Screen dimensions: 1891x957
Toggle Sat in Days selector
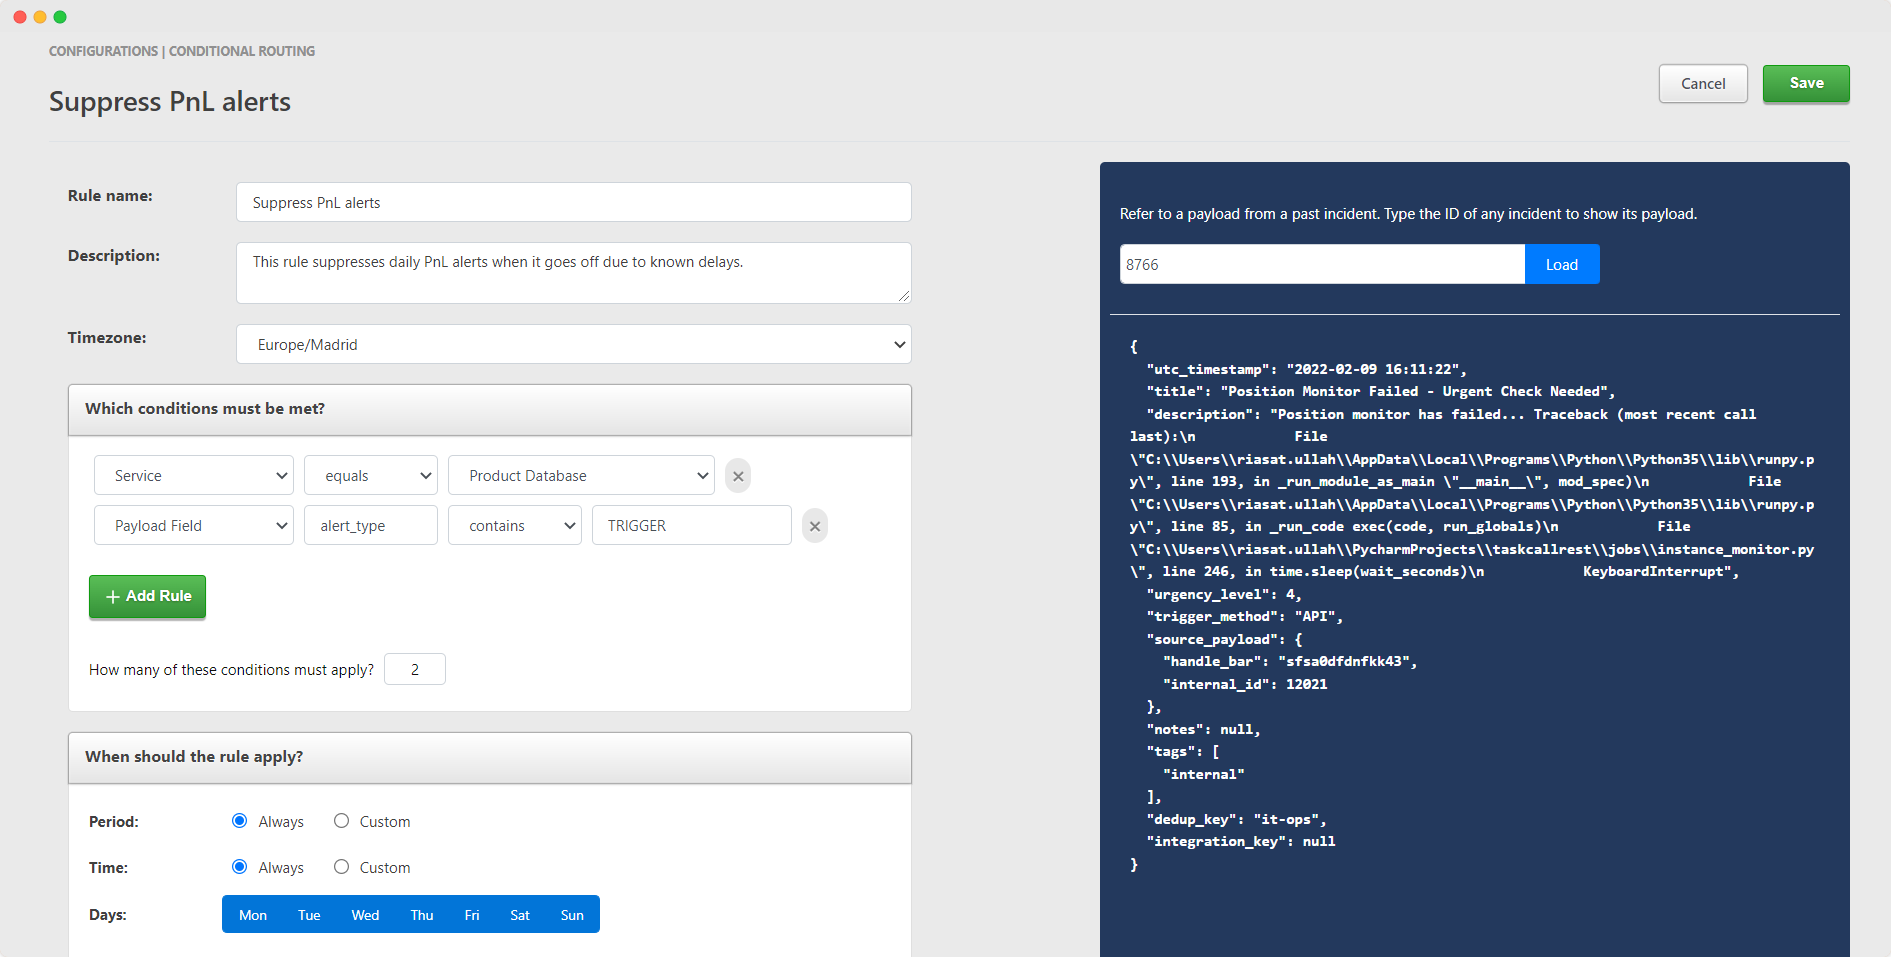[520, 915]
